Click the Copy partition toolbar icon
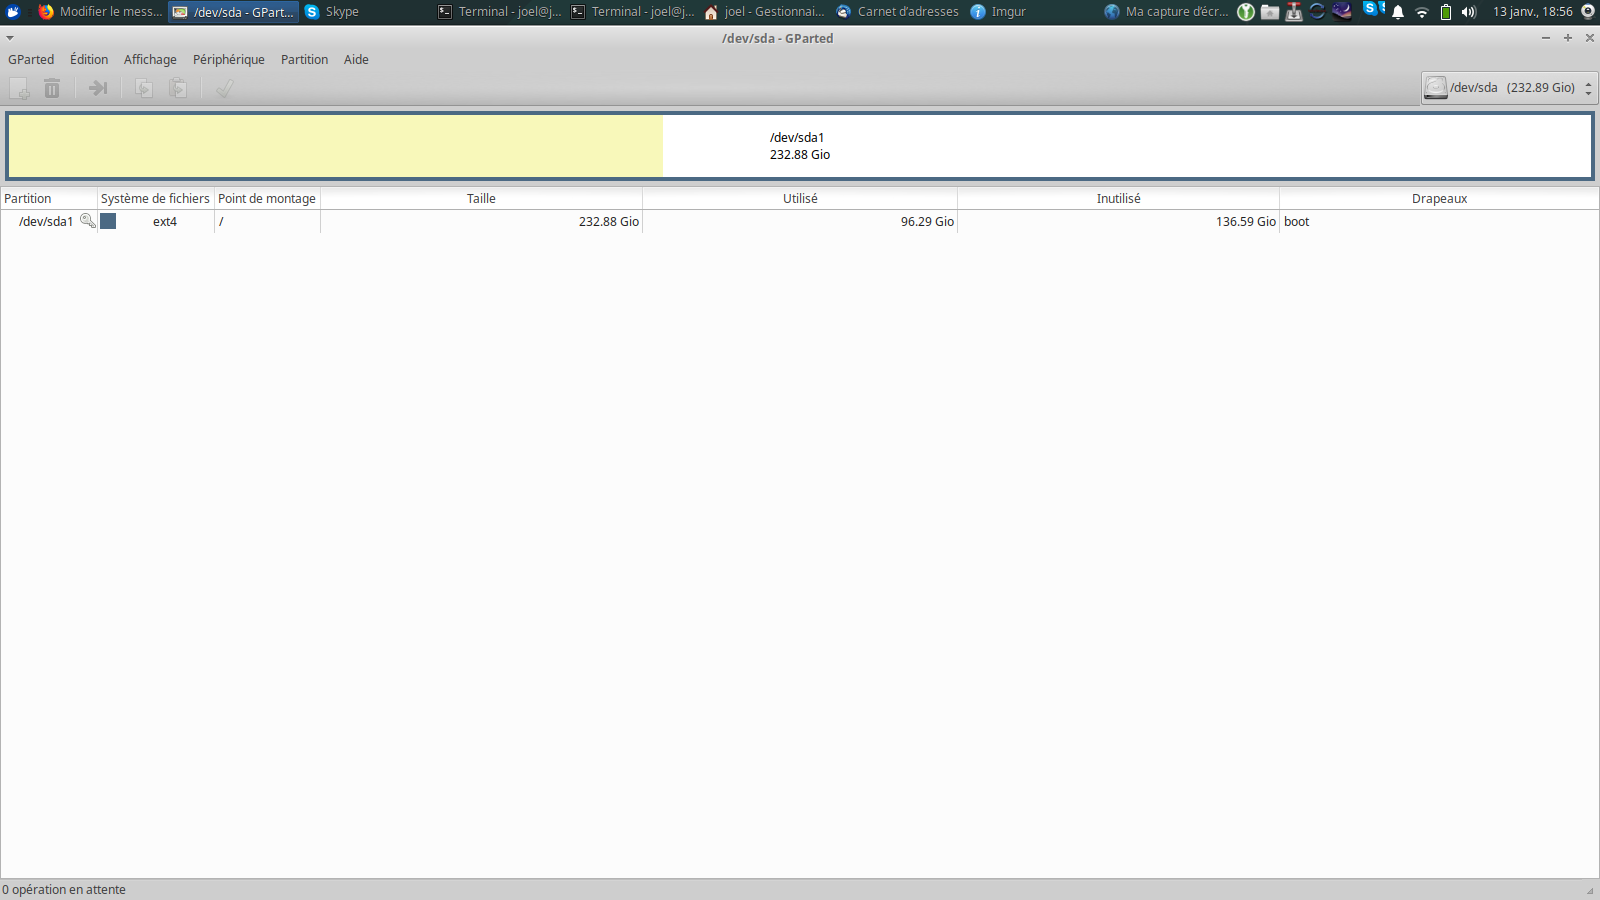The image size is (1600, 900). tap(144, 89)
